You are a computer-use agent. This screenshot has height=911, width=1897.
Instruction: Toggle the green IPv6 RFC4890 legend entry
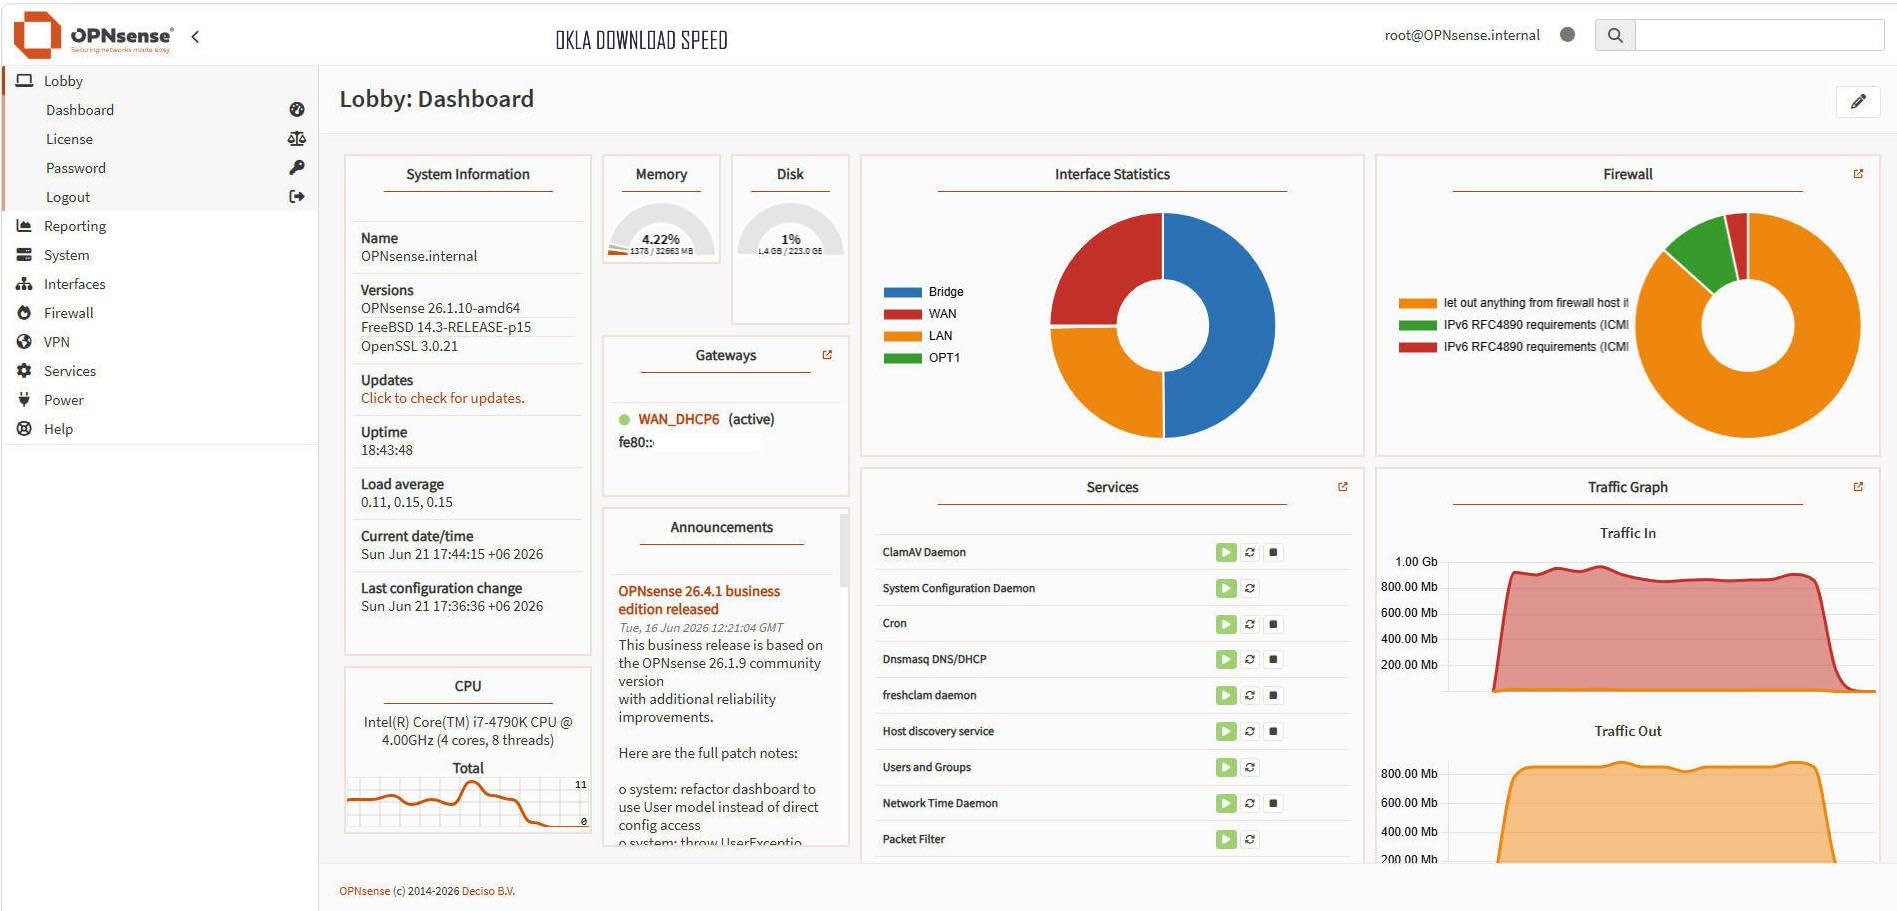click(1513, 325)
